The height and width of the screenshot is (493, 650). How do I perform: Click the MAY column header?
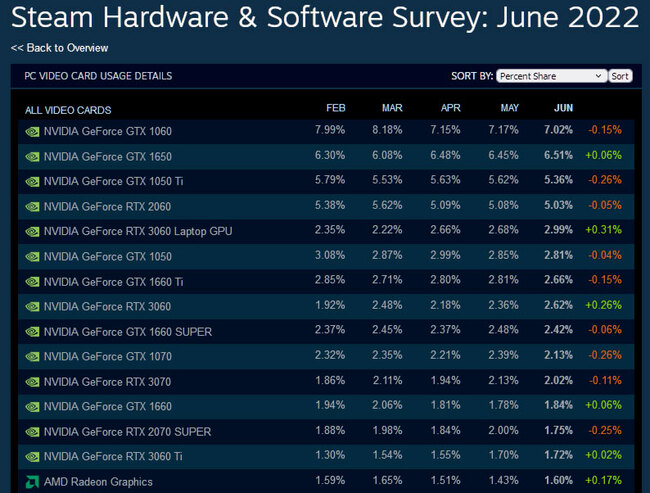[x=507, y=108]
